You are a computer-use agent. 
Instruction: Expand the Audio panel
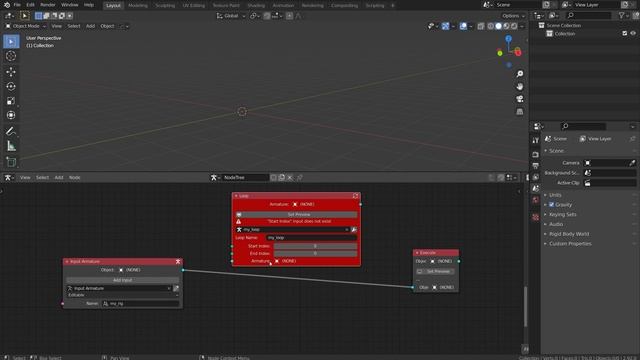556,224
